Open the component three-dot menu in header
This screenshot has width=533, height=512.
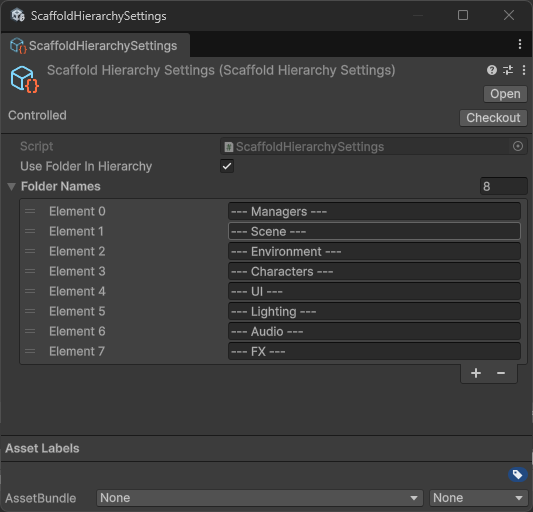point(524,70)
